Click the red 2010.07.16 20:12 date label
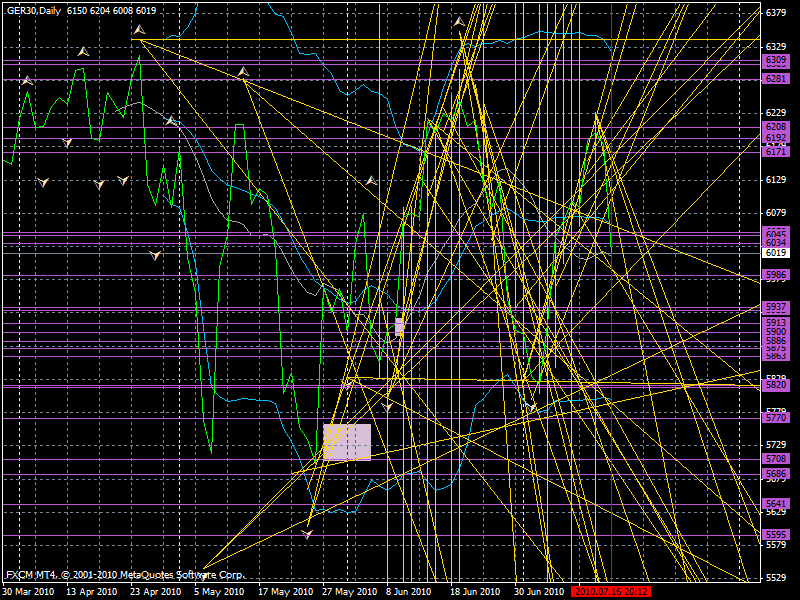The width and height of the screenshot is (800, 600). (611, 591)
